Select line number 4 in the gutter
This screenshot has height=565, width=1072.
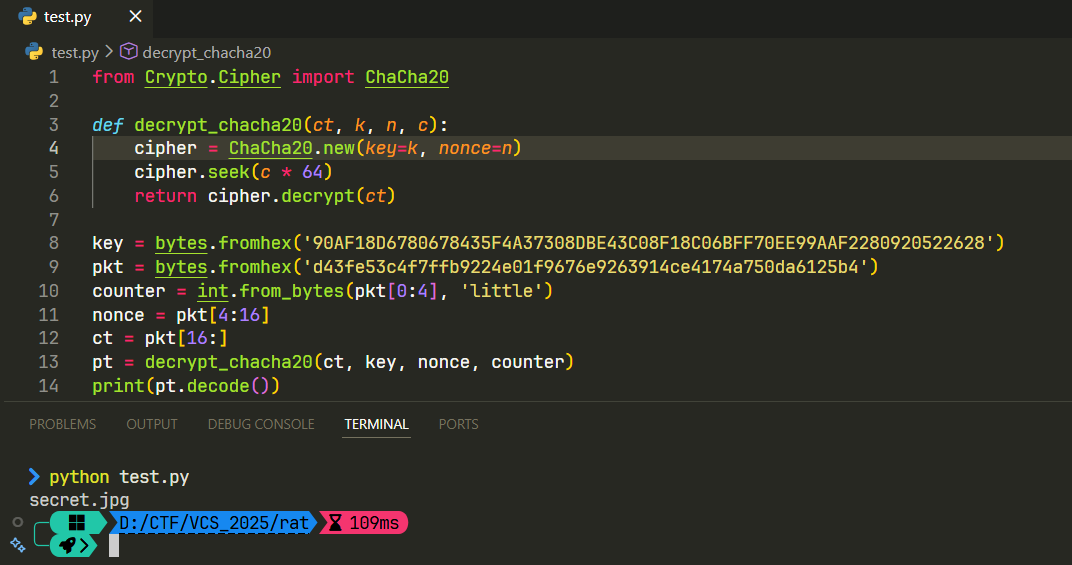click(53, 148)
